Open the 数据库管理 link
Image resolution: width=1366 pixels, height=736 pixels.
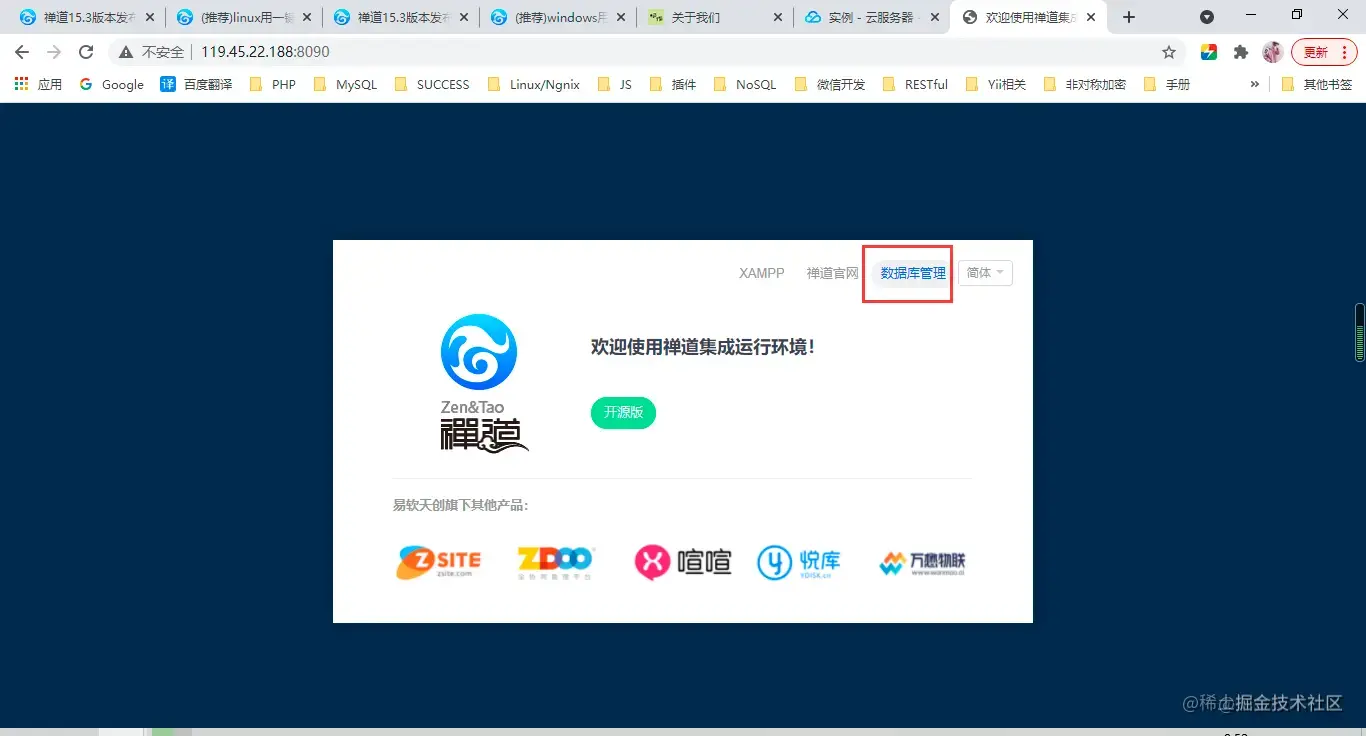coord(913,273)
